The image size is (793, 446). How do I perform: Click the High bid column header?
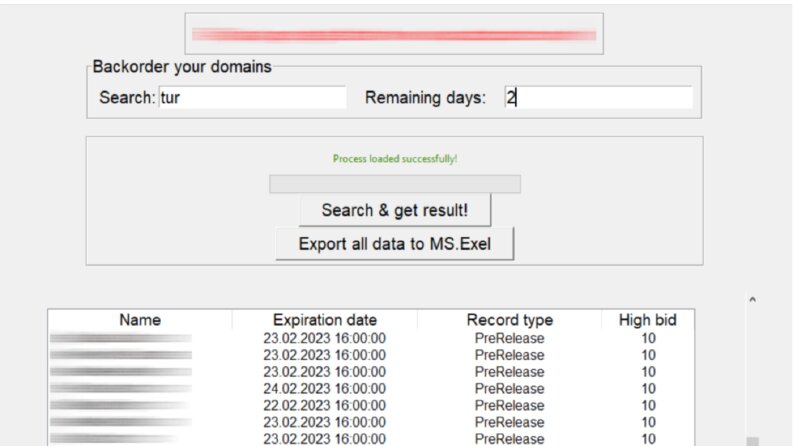(647, 320)
